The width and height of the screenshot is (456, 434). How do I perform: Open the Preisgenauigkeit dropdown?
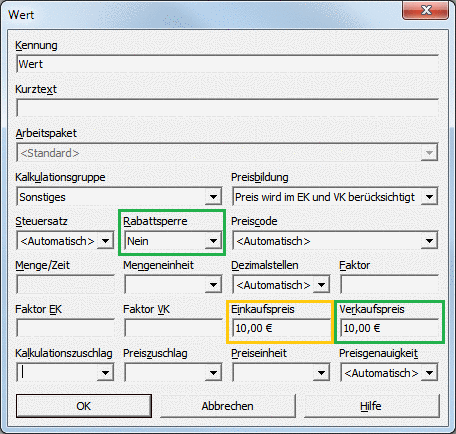389,373
